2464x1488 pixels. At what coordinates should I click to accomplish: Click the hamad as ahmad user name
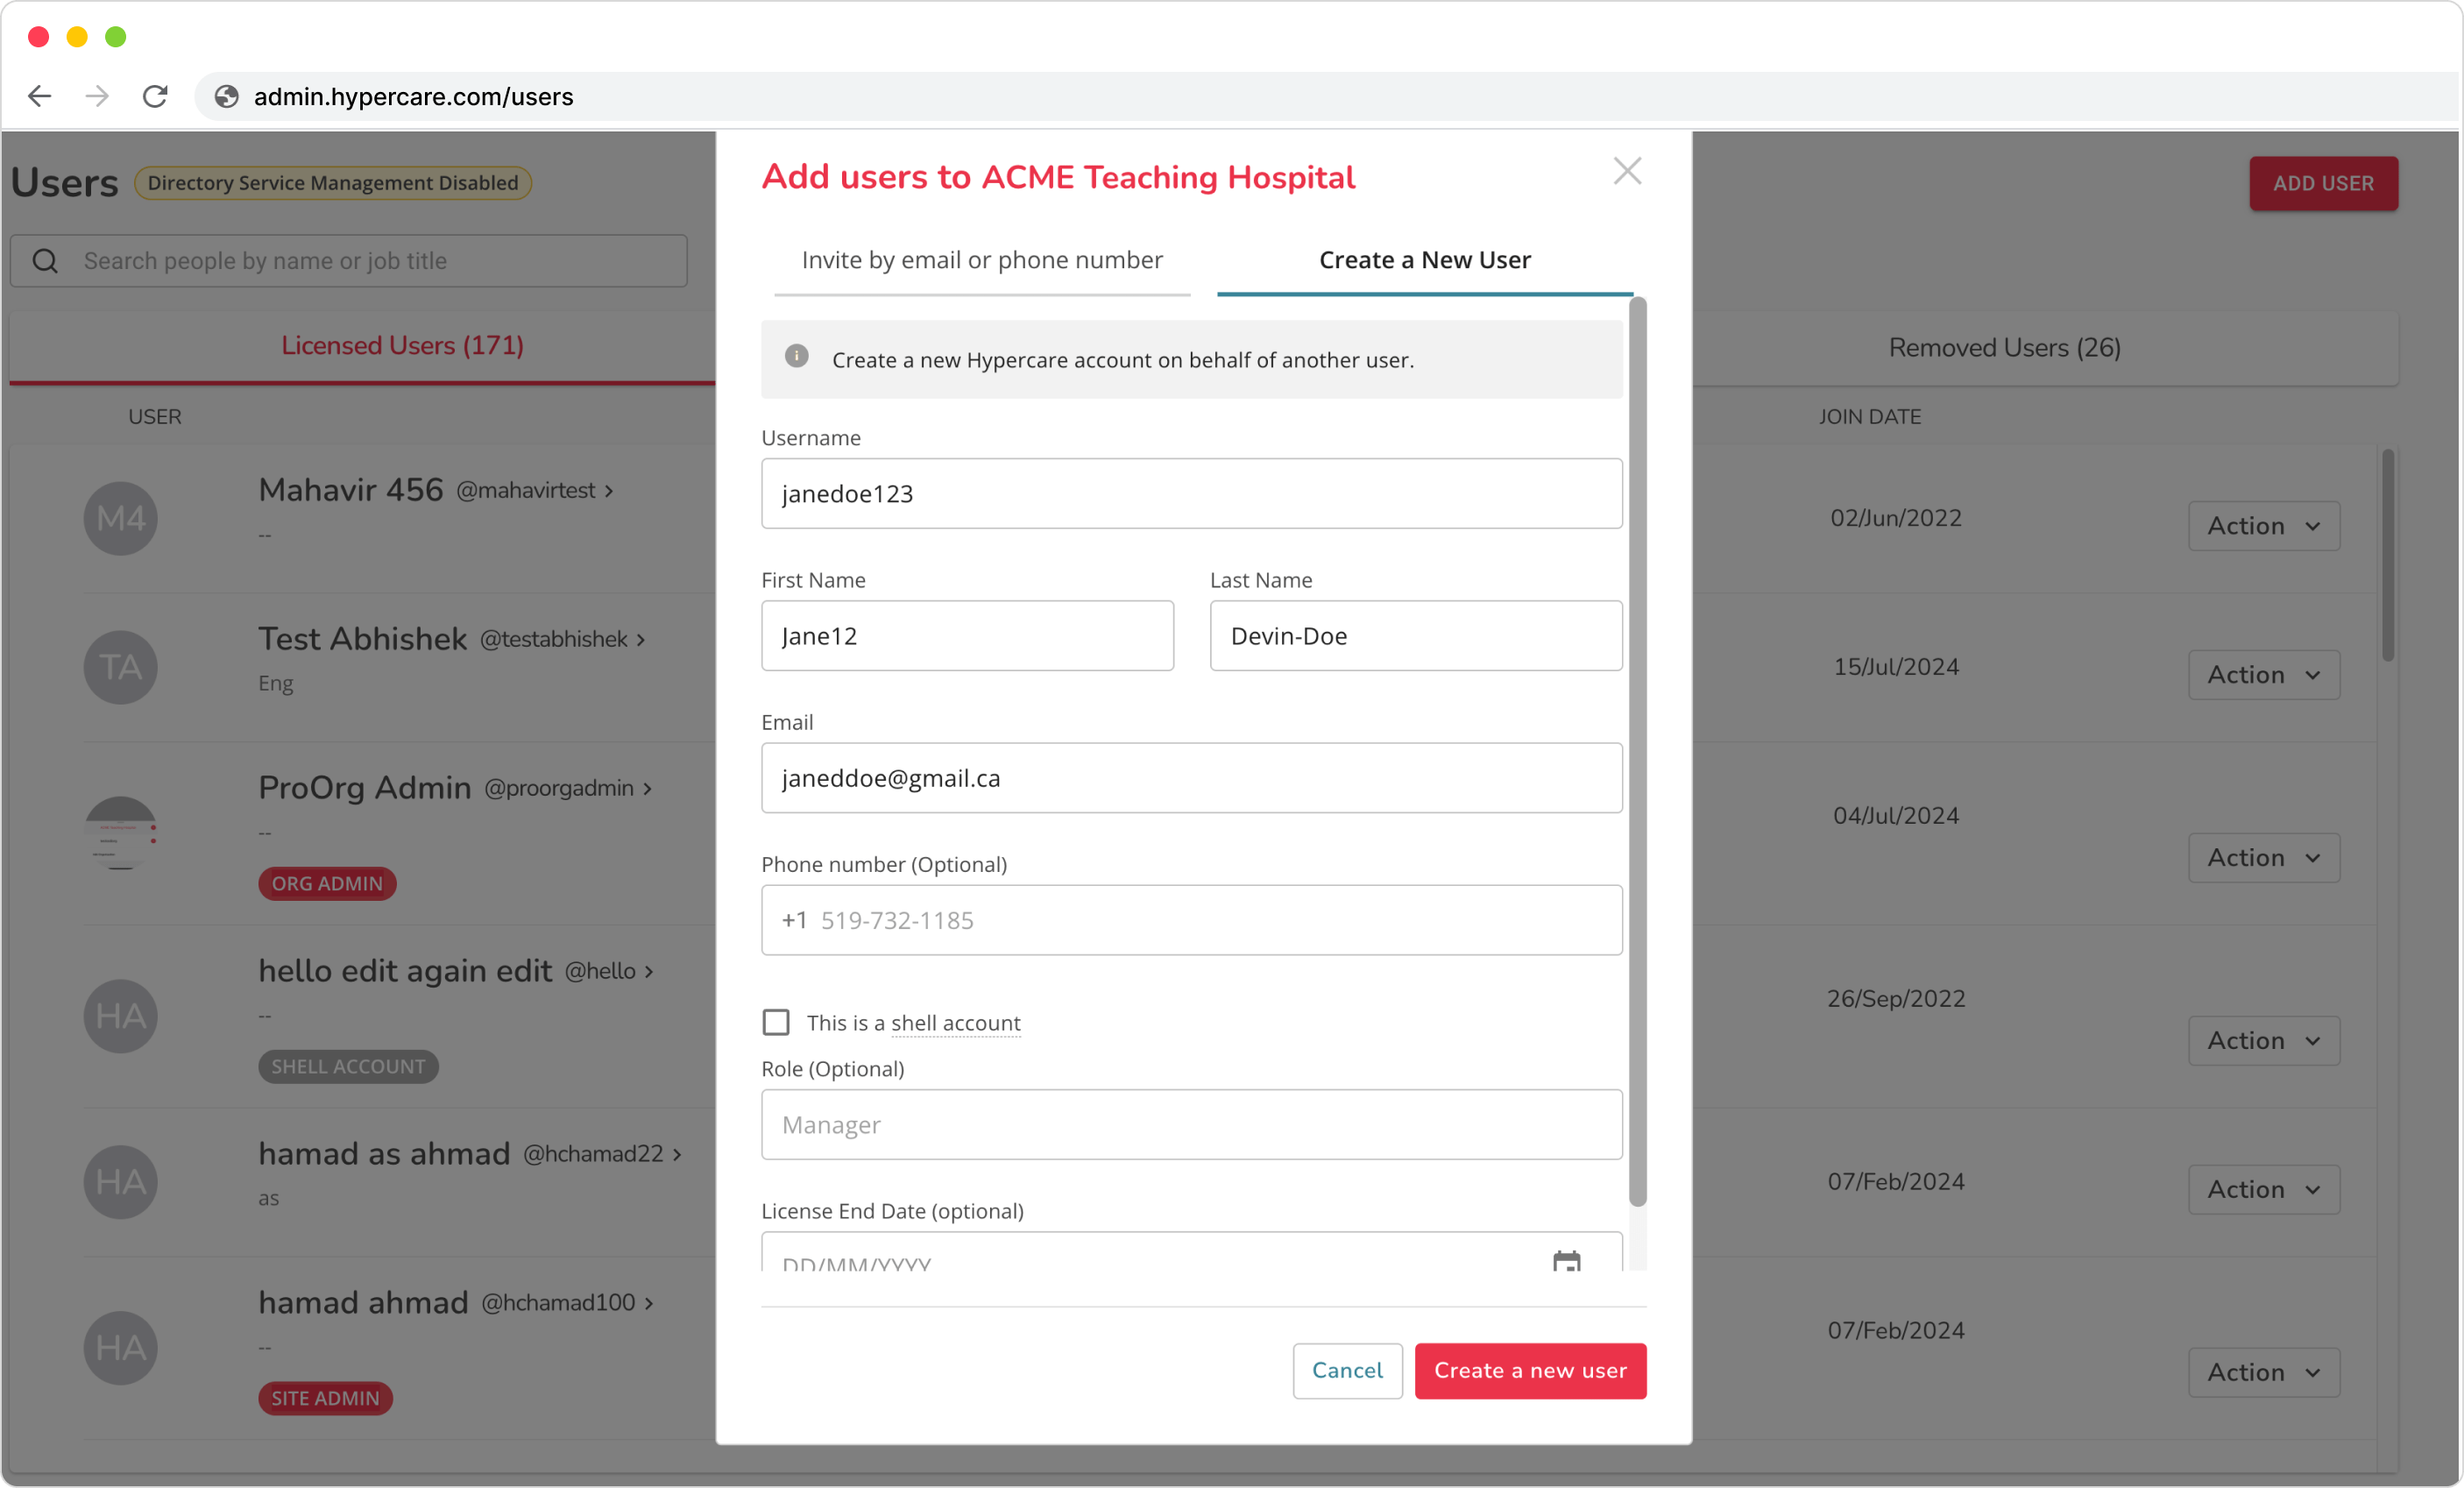384,1154
